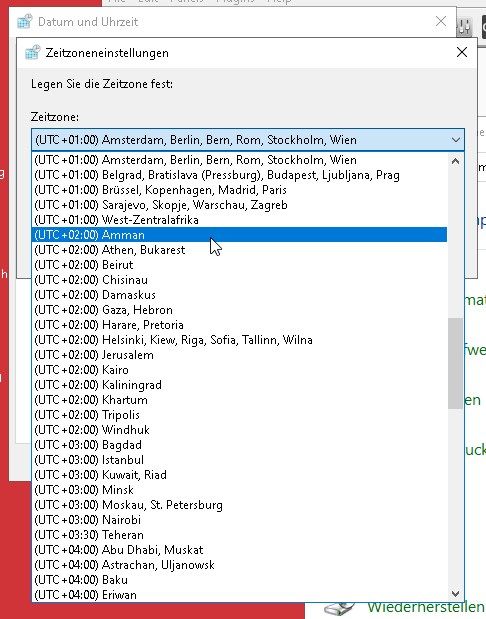Image resolution: width=486 pixels, height=619 pixels.
Task: Pick (UTC+02:00) Helsinki, Kiew, Riga option
Action: (x=239, y=340)
